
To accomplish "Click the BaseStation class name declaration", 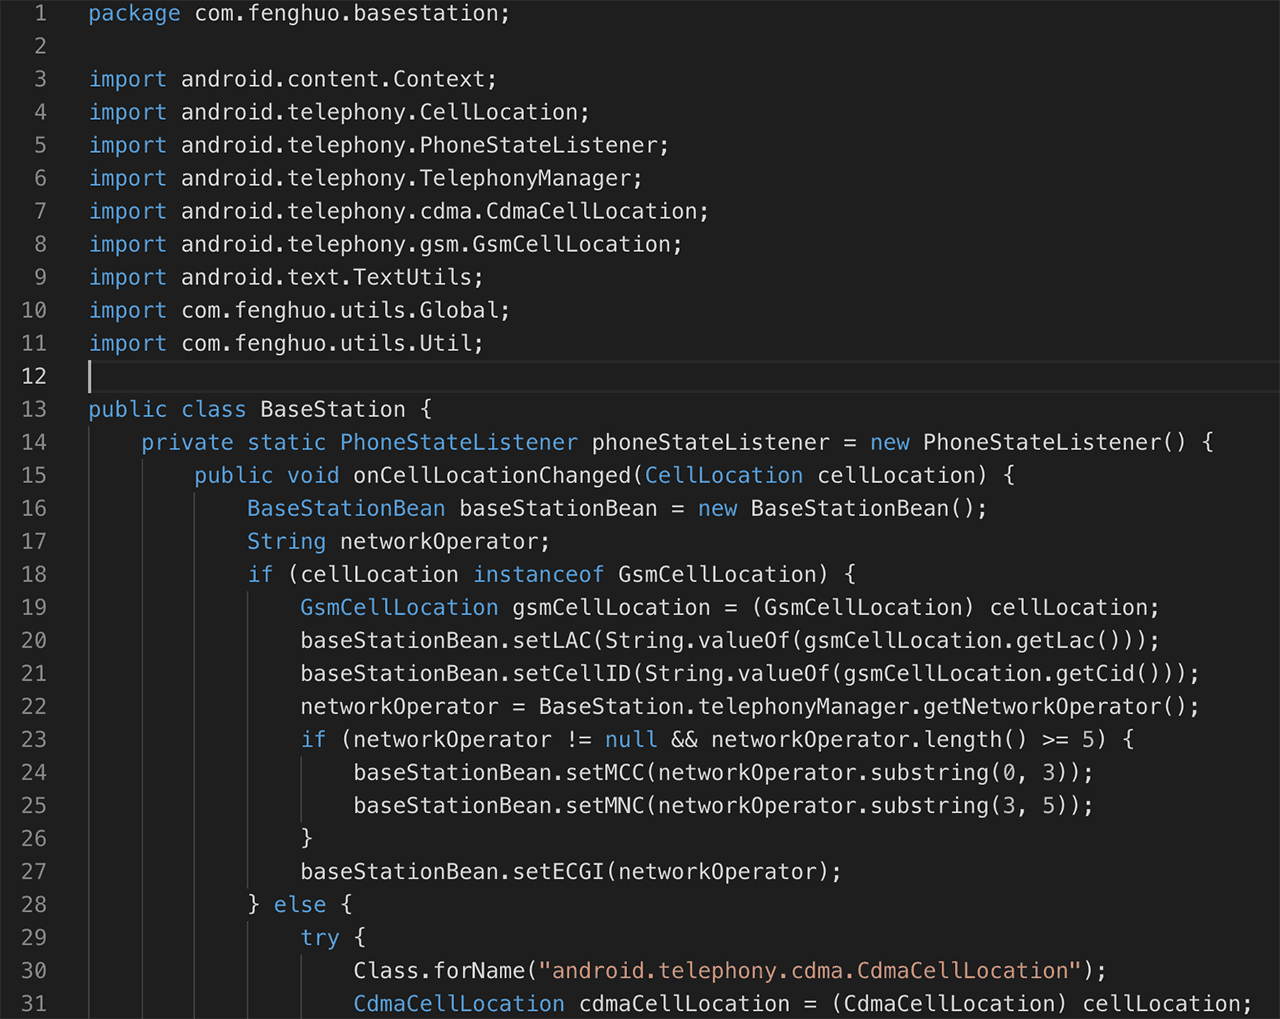I will 332,409.
